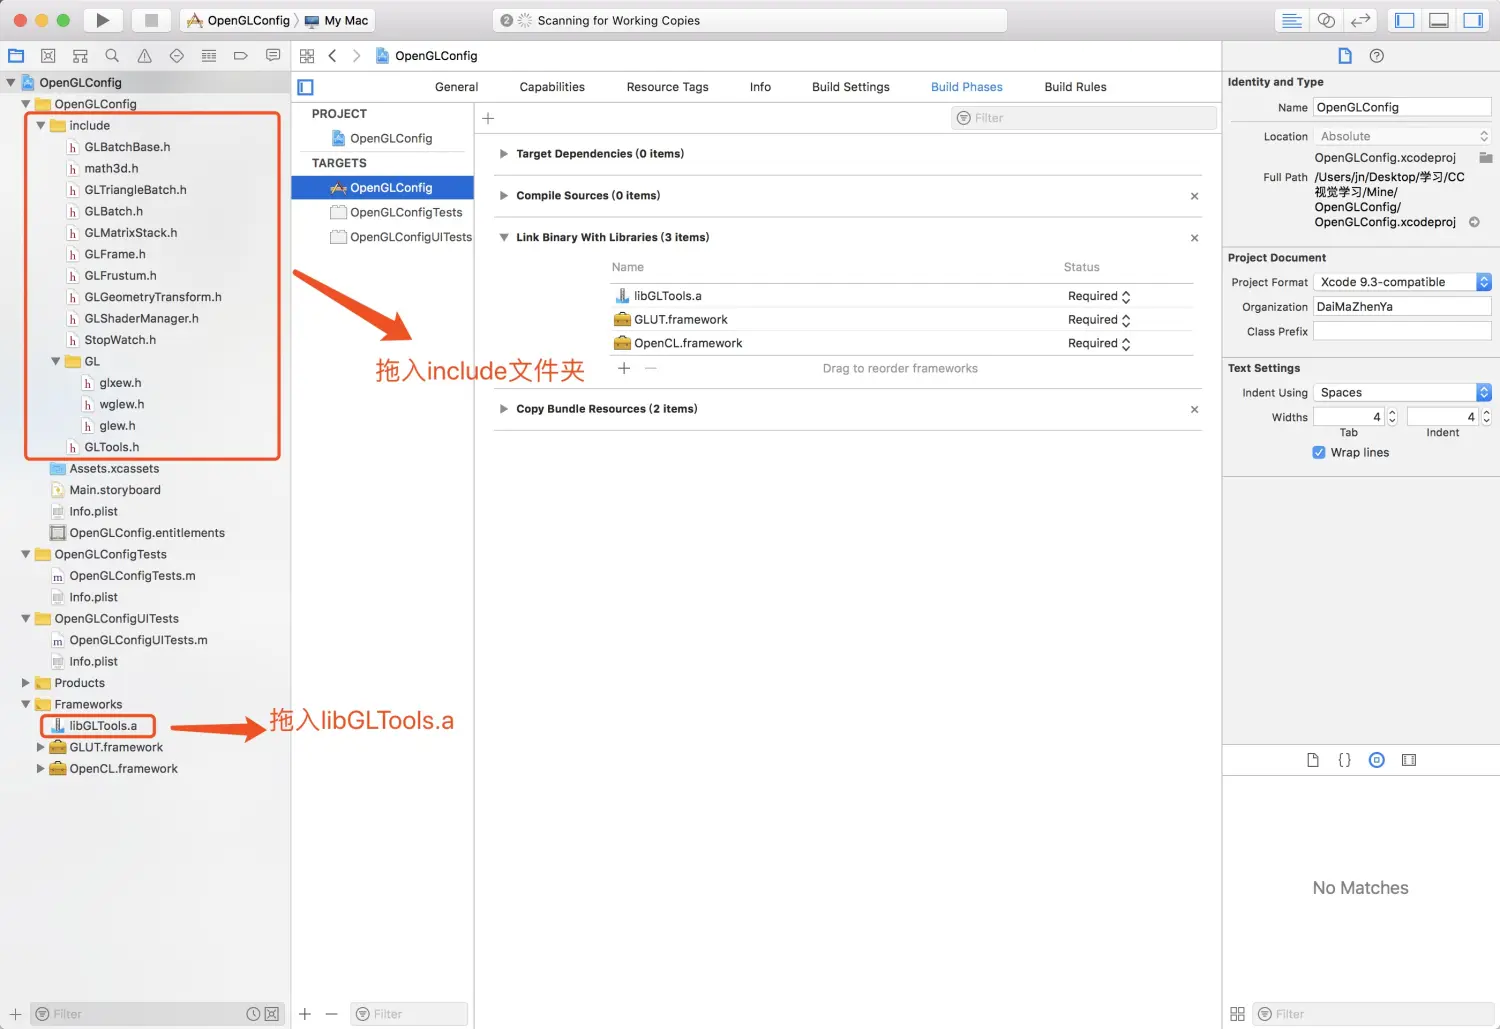Open the Source Control navigator icon
The height and width of the screenshot is (1029, 1500).
pos(48,56)
